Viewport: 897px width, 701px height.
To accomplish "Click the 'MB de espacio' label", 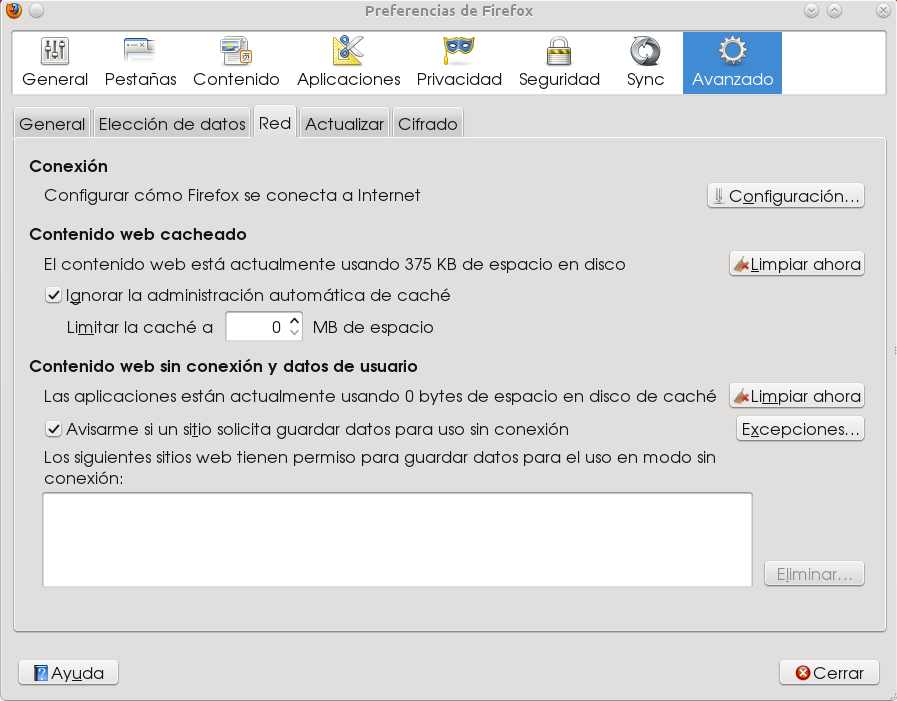I will point(373,327).
